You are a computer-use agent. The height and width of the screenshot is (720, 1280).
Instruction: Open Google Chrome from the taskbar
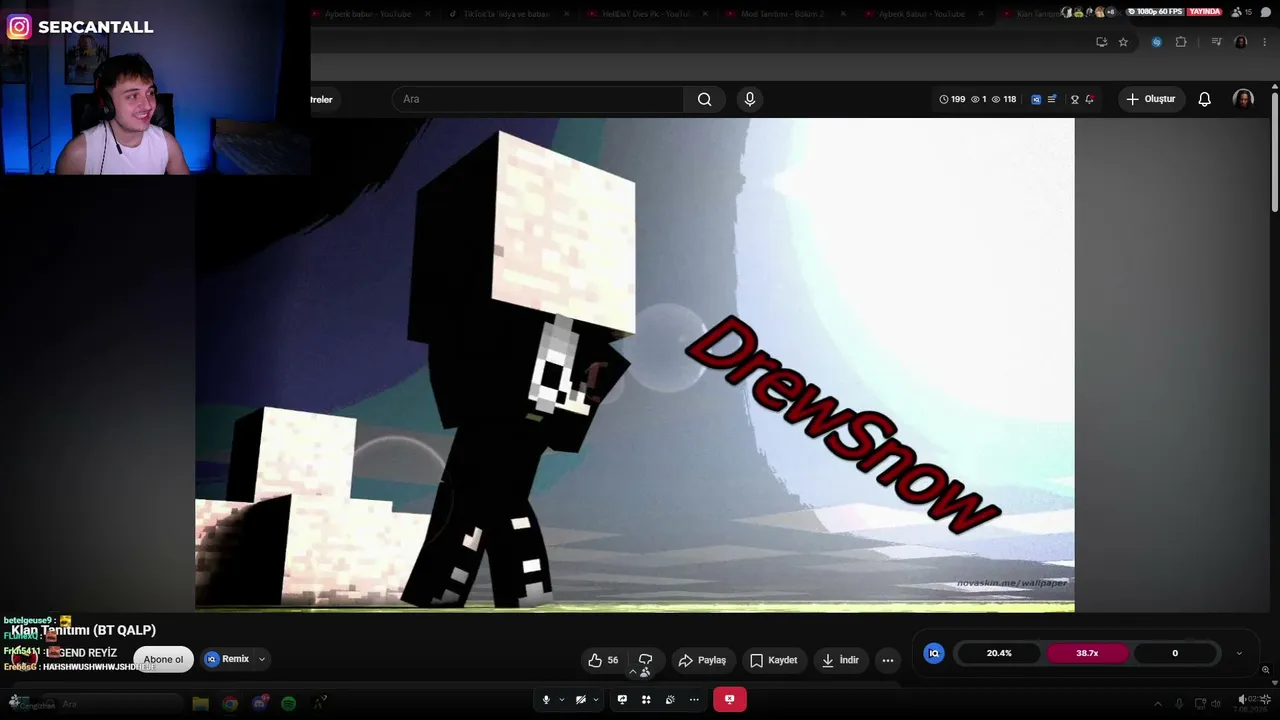pos(230,704)
